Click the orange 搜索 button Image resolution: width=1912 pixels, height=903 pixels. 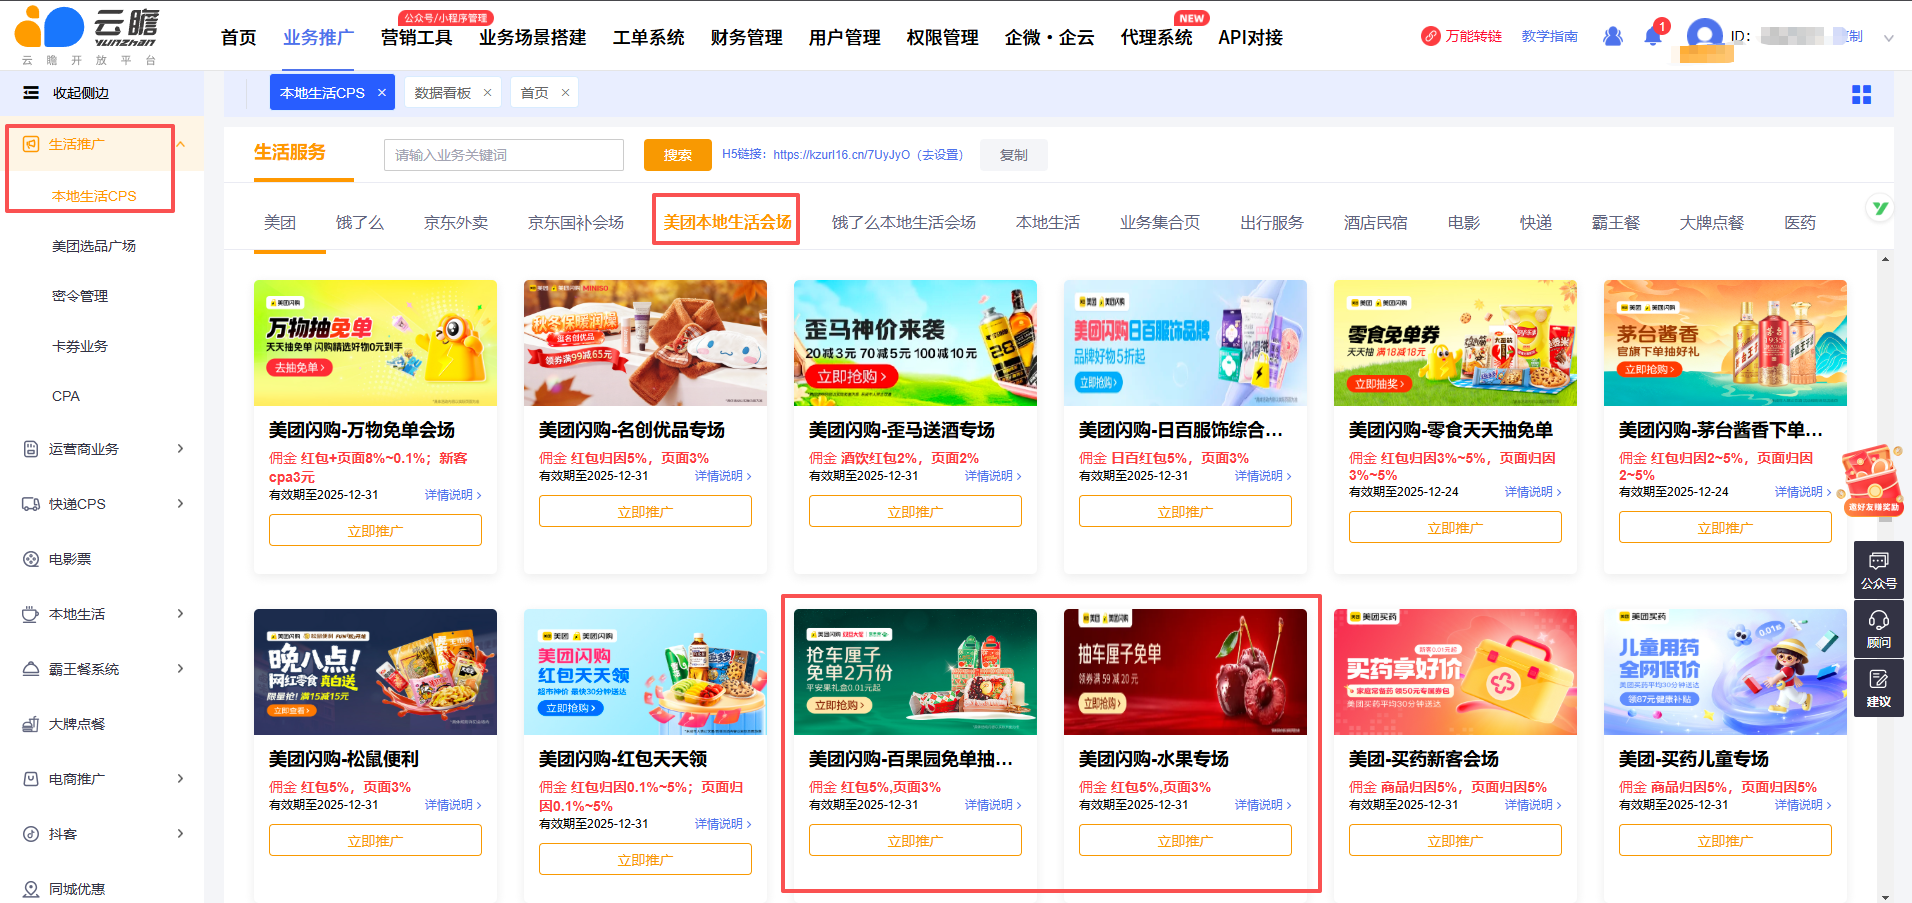coord(677,155)
